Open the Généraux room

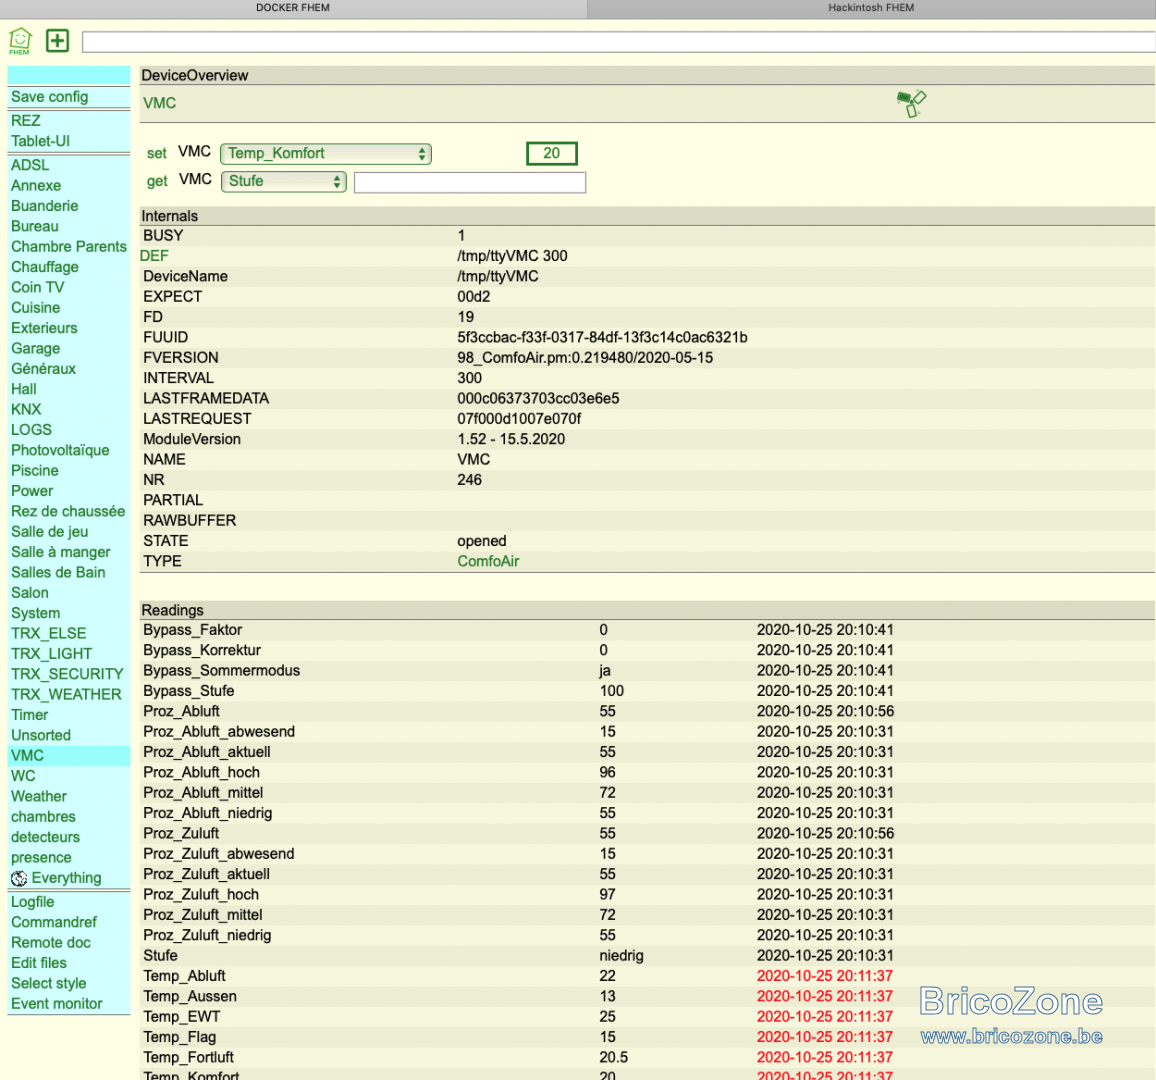pos(43,369)
